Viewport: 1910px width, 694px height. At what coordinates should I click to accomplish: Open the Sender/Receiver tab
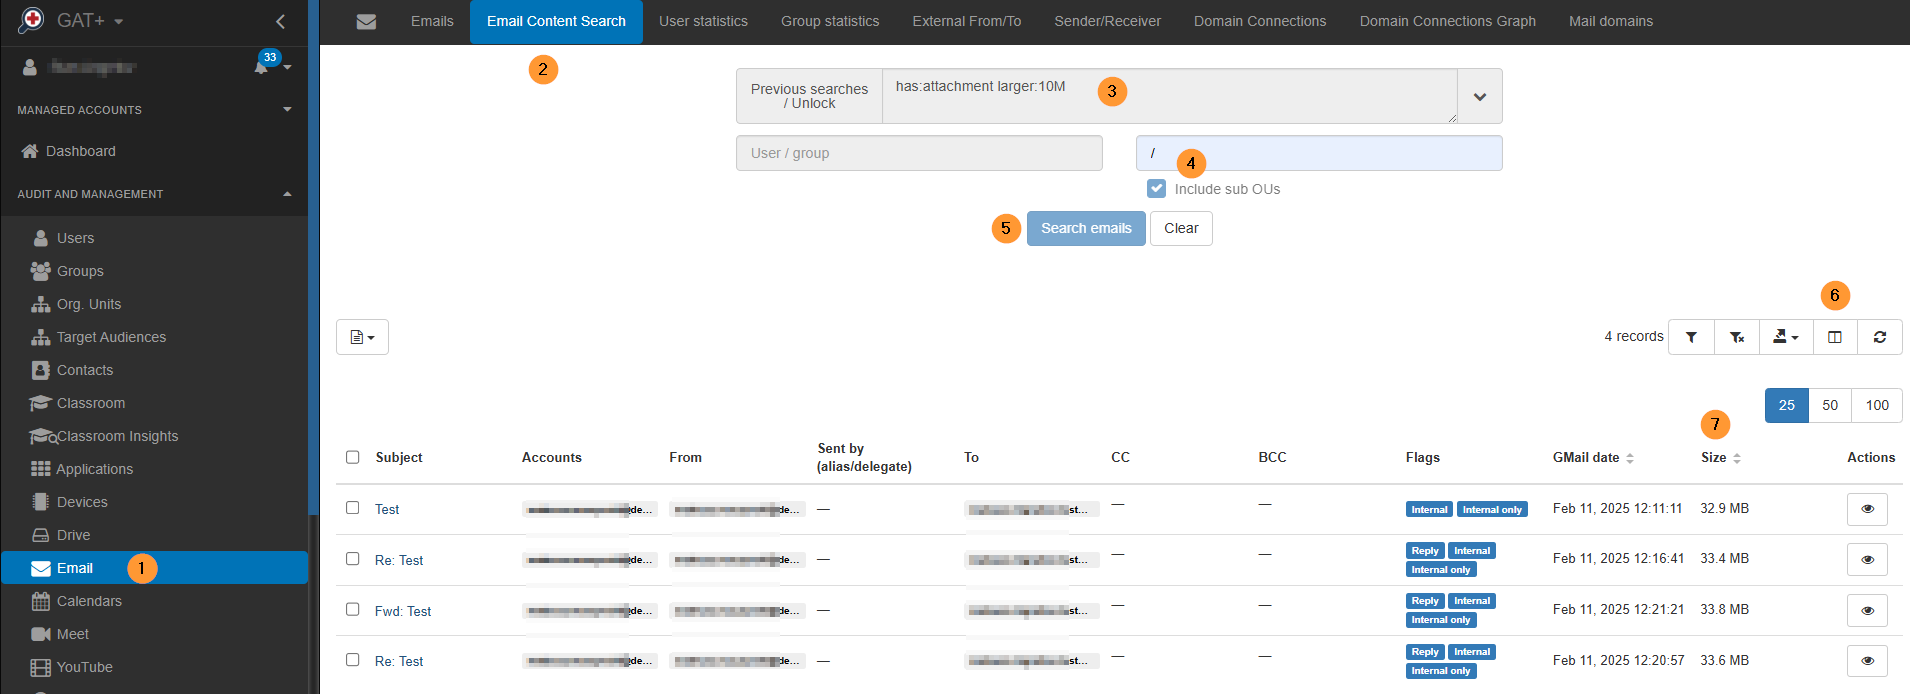1107,21
